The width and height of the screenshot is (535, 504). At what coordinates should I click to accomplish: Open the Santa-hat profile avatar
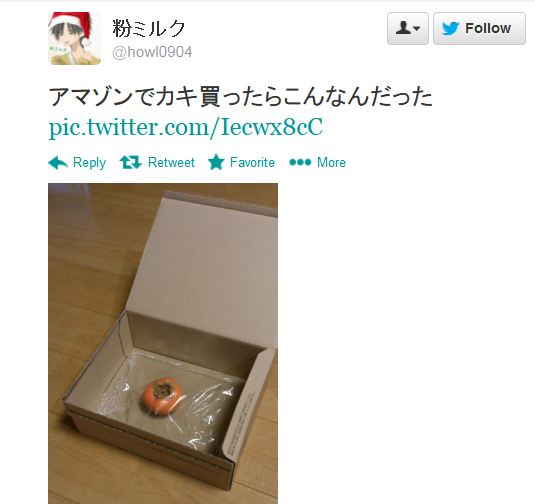[x=74, y=38]
